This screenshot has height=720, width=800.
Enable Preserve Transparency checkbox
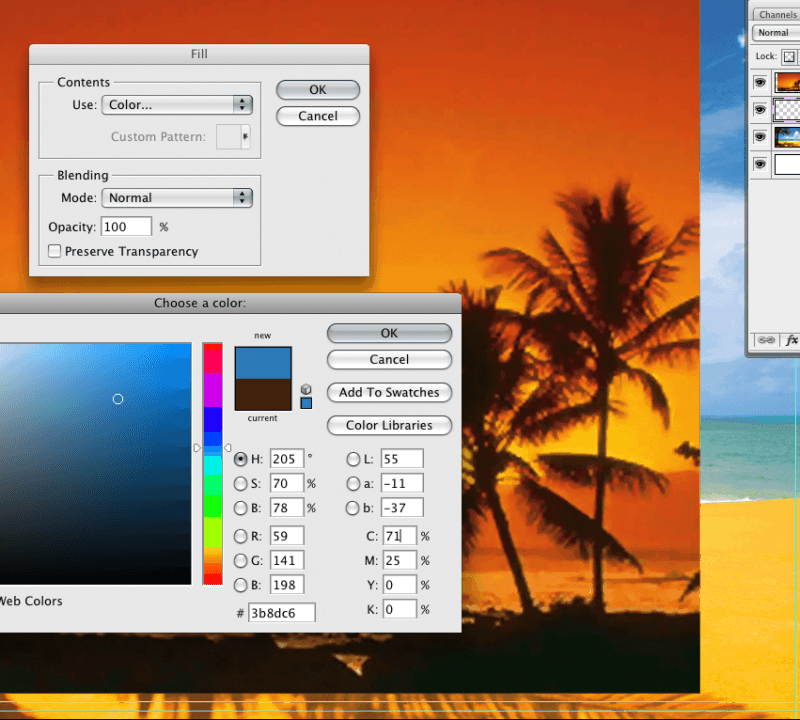(x=55, y=252)
